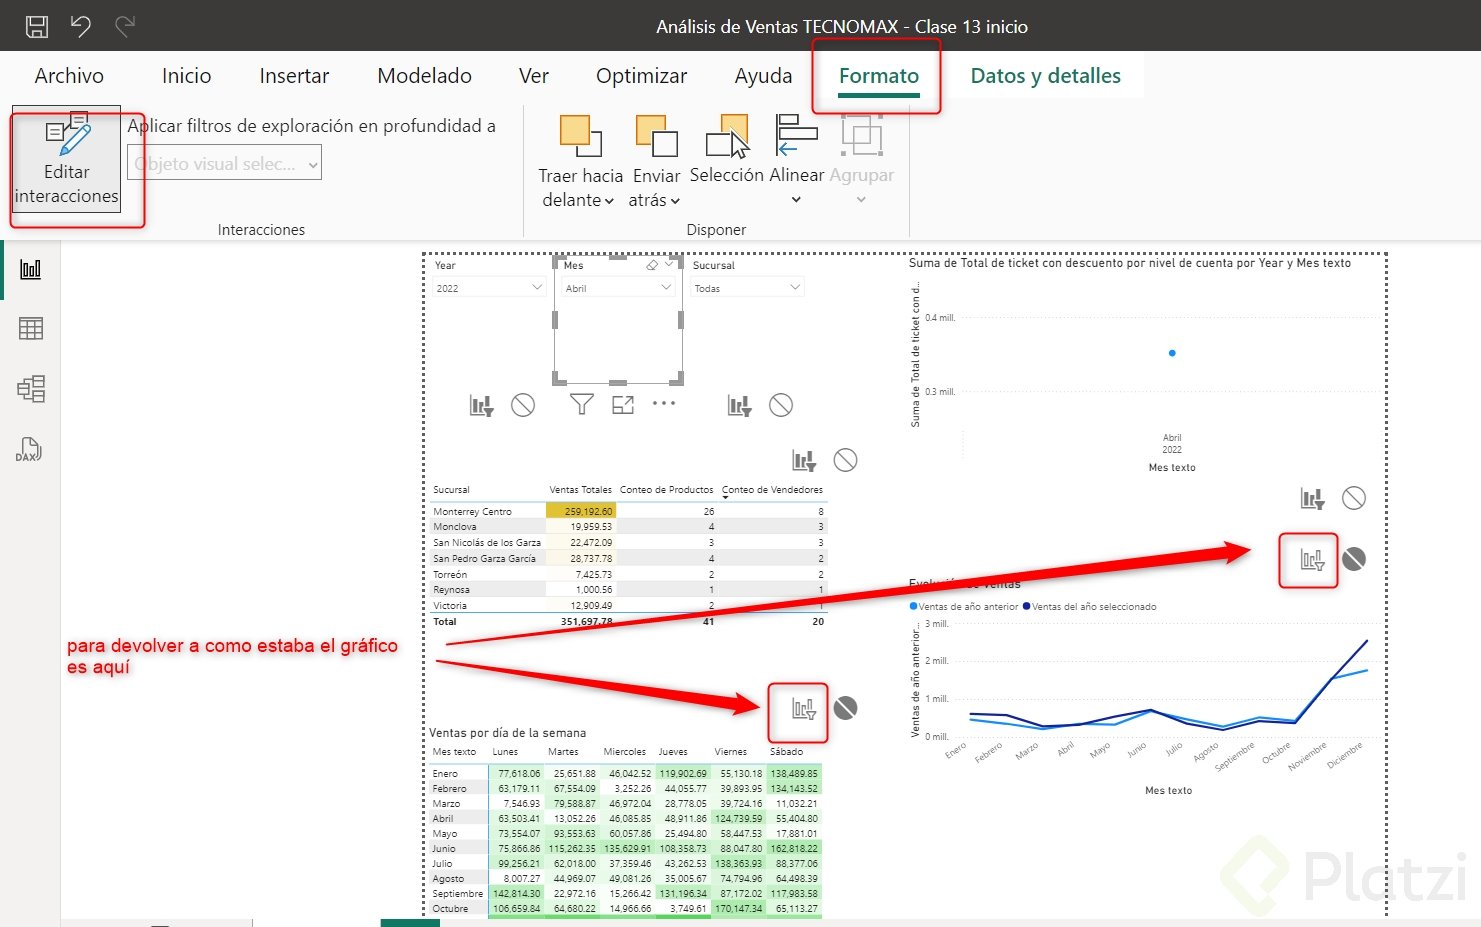Click the Redo arrow icon
The width and height of the screenshot is (1481, 927).
[x=125, y=26]
